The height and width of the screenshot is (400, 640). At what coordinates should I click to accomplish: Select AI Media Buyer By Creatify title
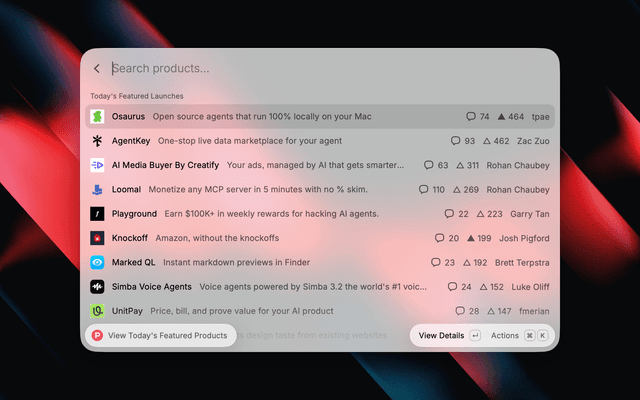[x=165, y=165]
